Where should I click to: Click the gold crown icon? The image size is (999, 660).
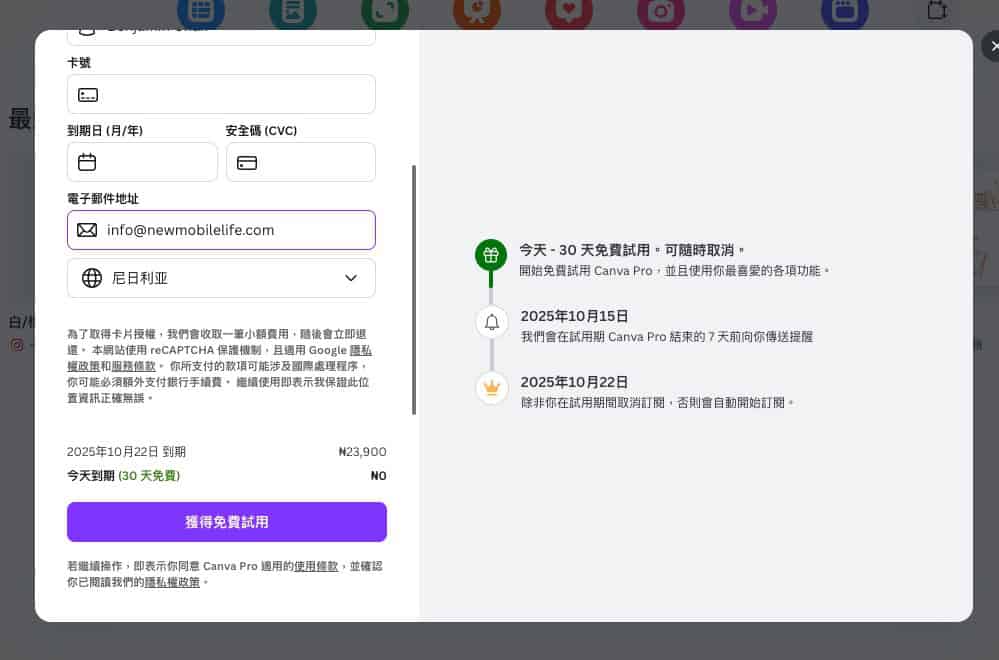click(x=490, y=388)
